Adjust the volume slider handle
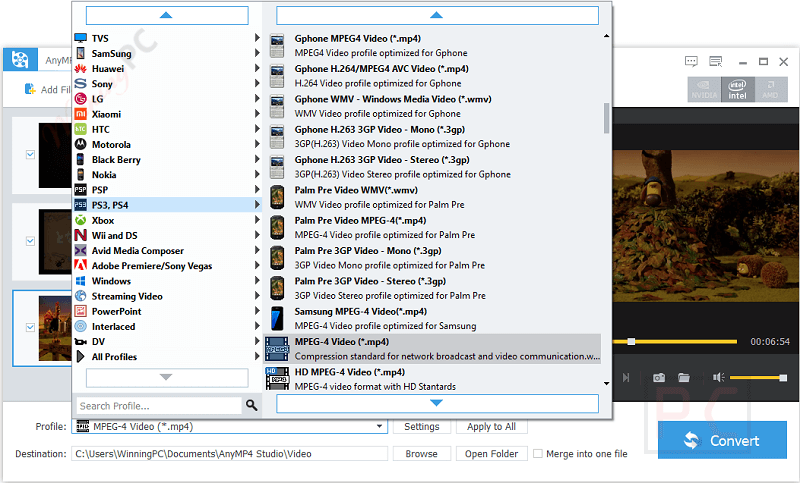The width and height of the screenshot is (800, 483). click(x=783, y=377)
